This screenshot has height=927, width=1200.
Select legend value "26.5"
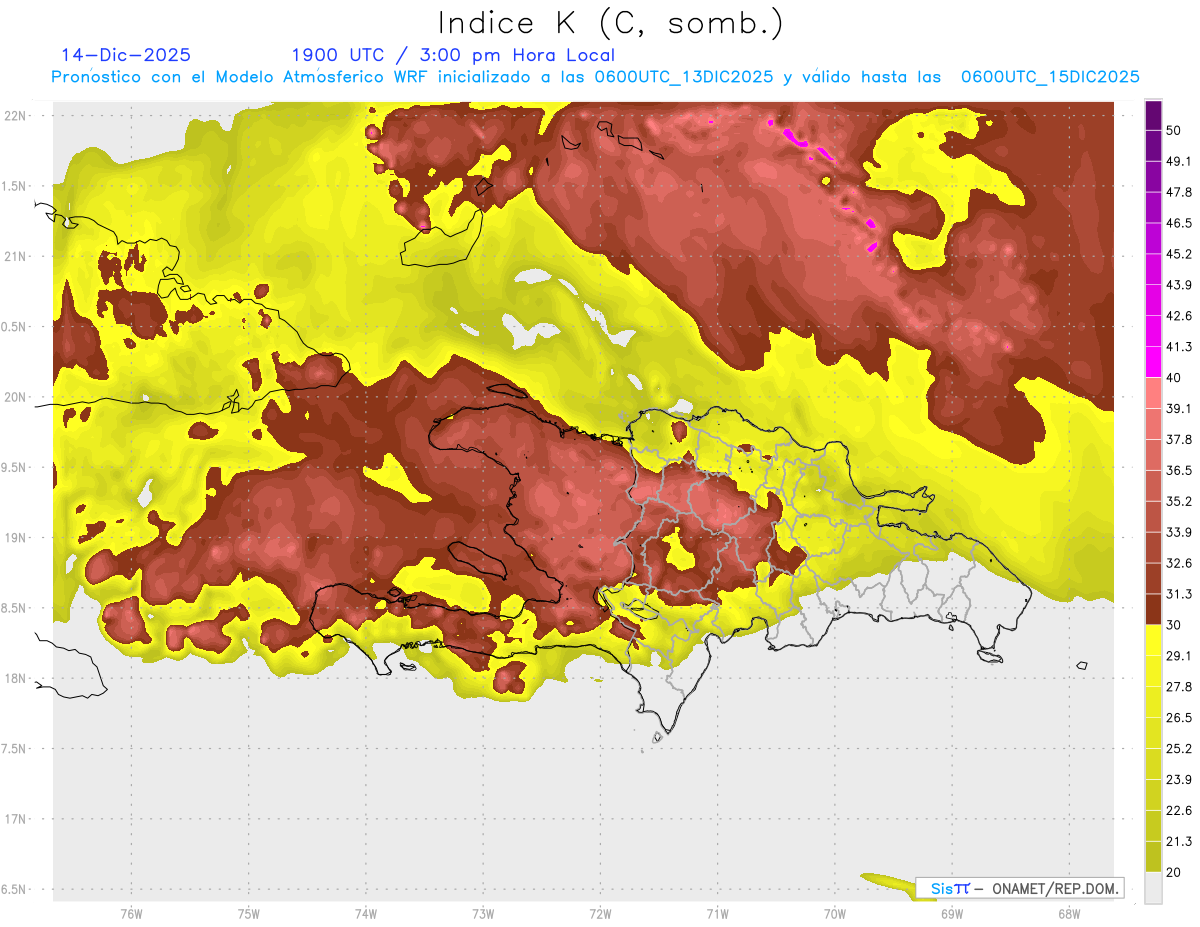coord(1179,717)
